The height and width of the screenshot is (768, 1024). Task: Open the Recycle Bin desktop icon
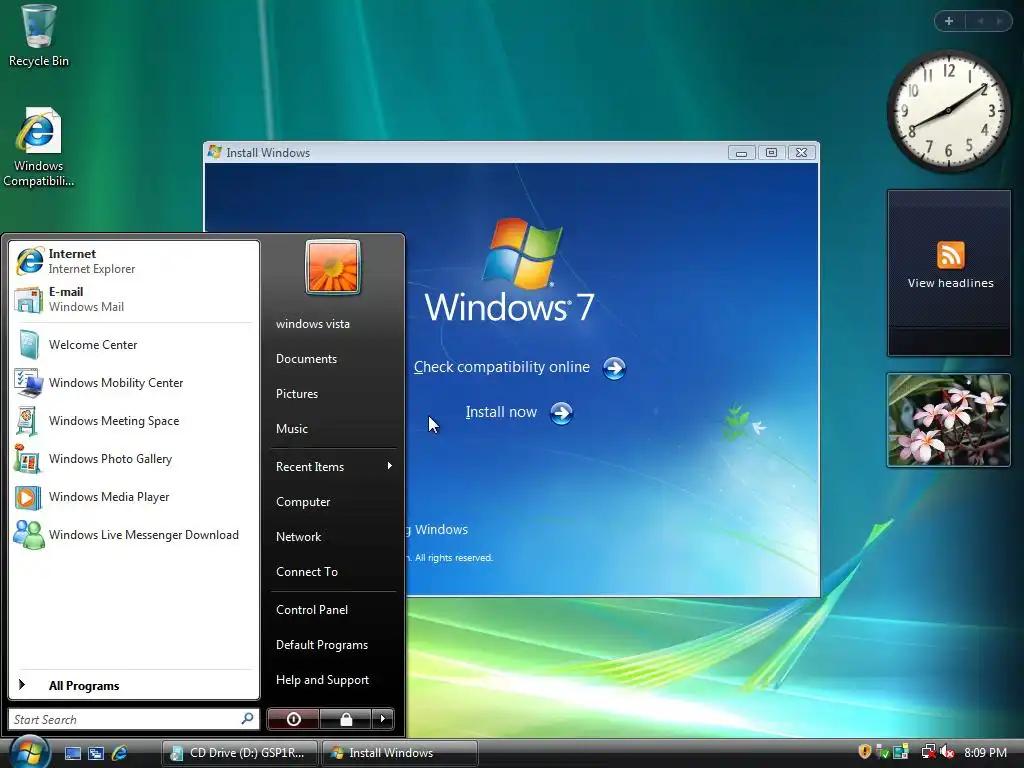click(x=39, y=36)
